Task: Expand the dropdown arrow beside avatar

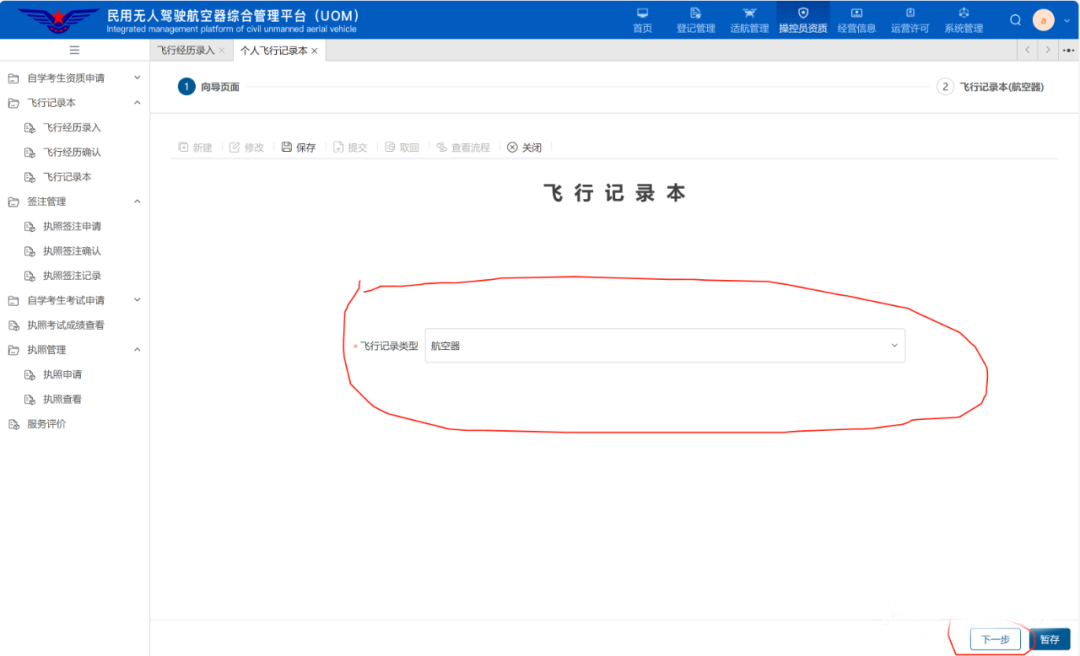Action: pyautogui.click(x=1067, y=21)
